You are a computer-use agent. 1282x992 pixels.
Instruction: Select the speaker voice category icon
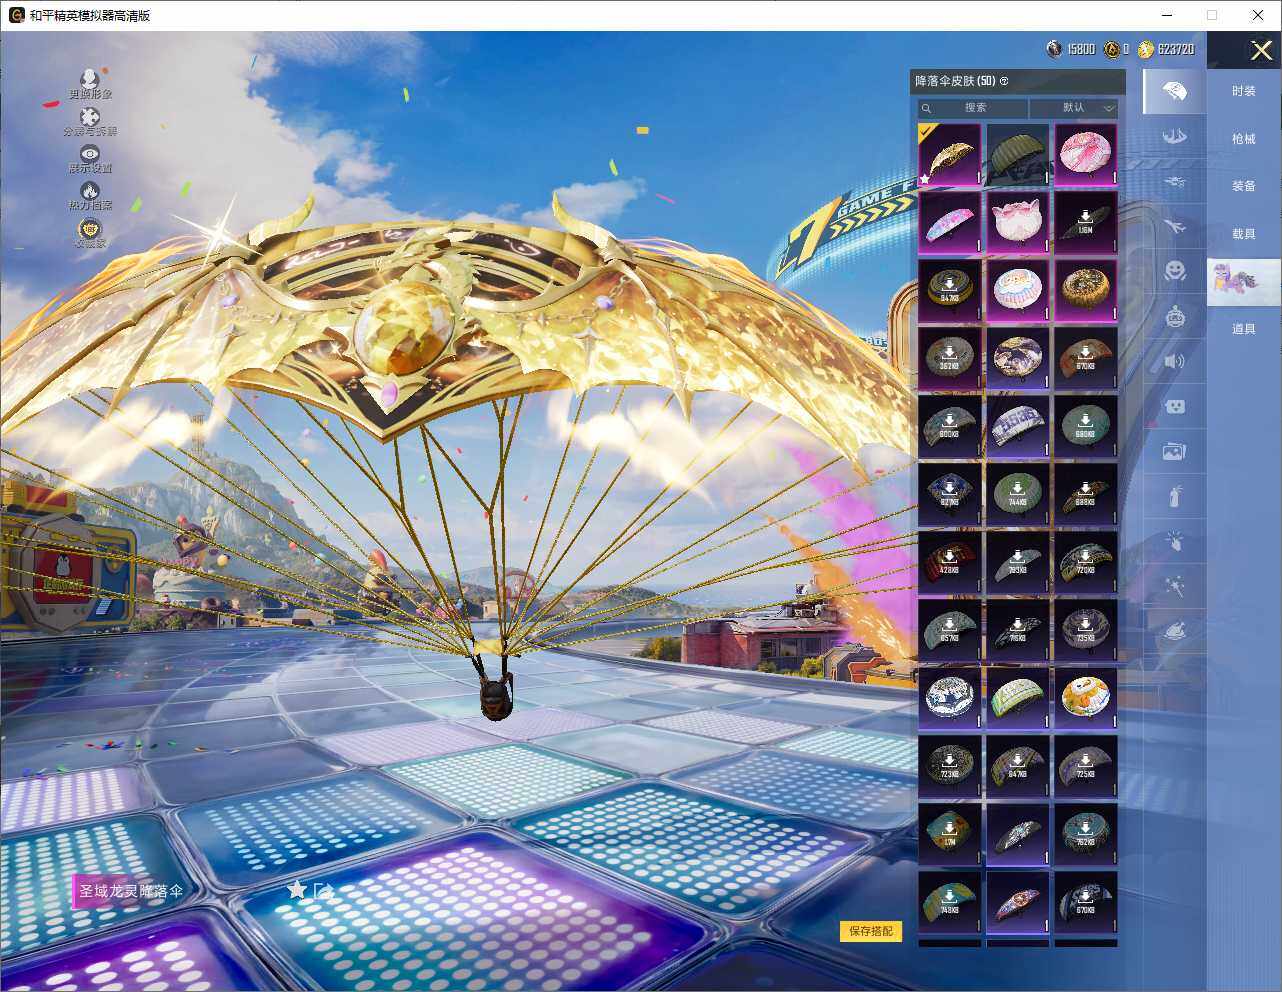(x=1175, y=361)
